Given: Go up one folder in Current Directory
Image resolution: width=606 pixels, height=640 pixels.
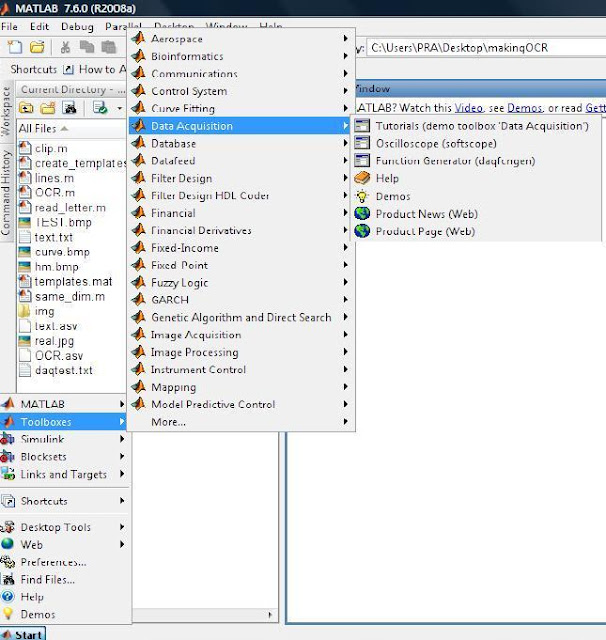Looking at the screenshot, I should [26, 108].
